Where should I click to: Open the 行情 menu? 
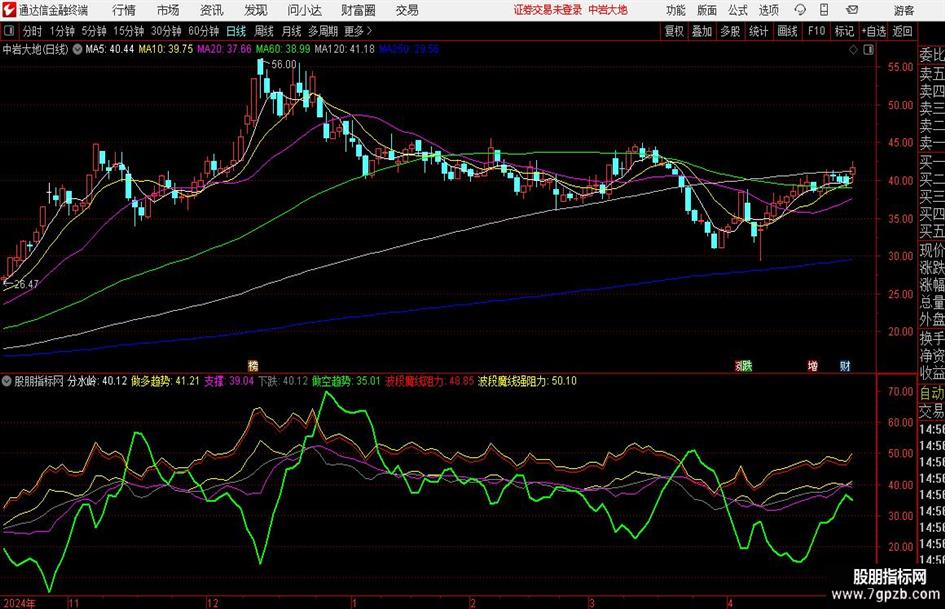(124, 10)
